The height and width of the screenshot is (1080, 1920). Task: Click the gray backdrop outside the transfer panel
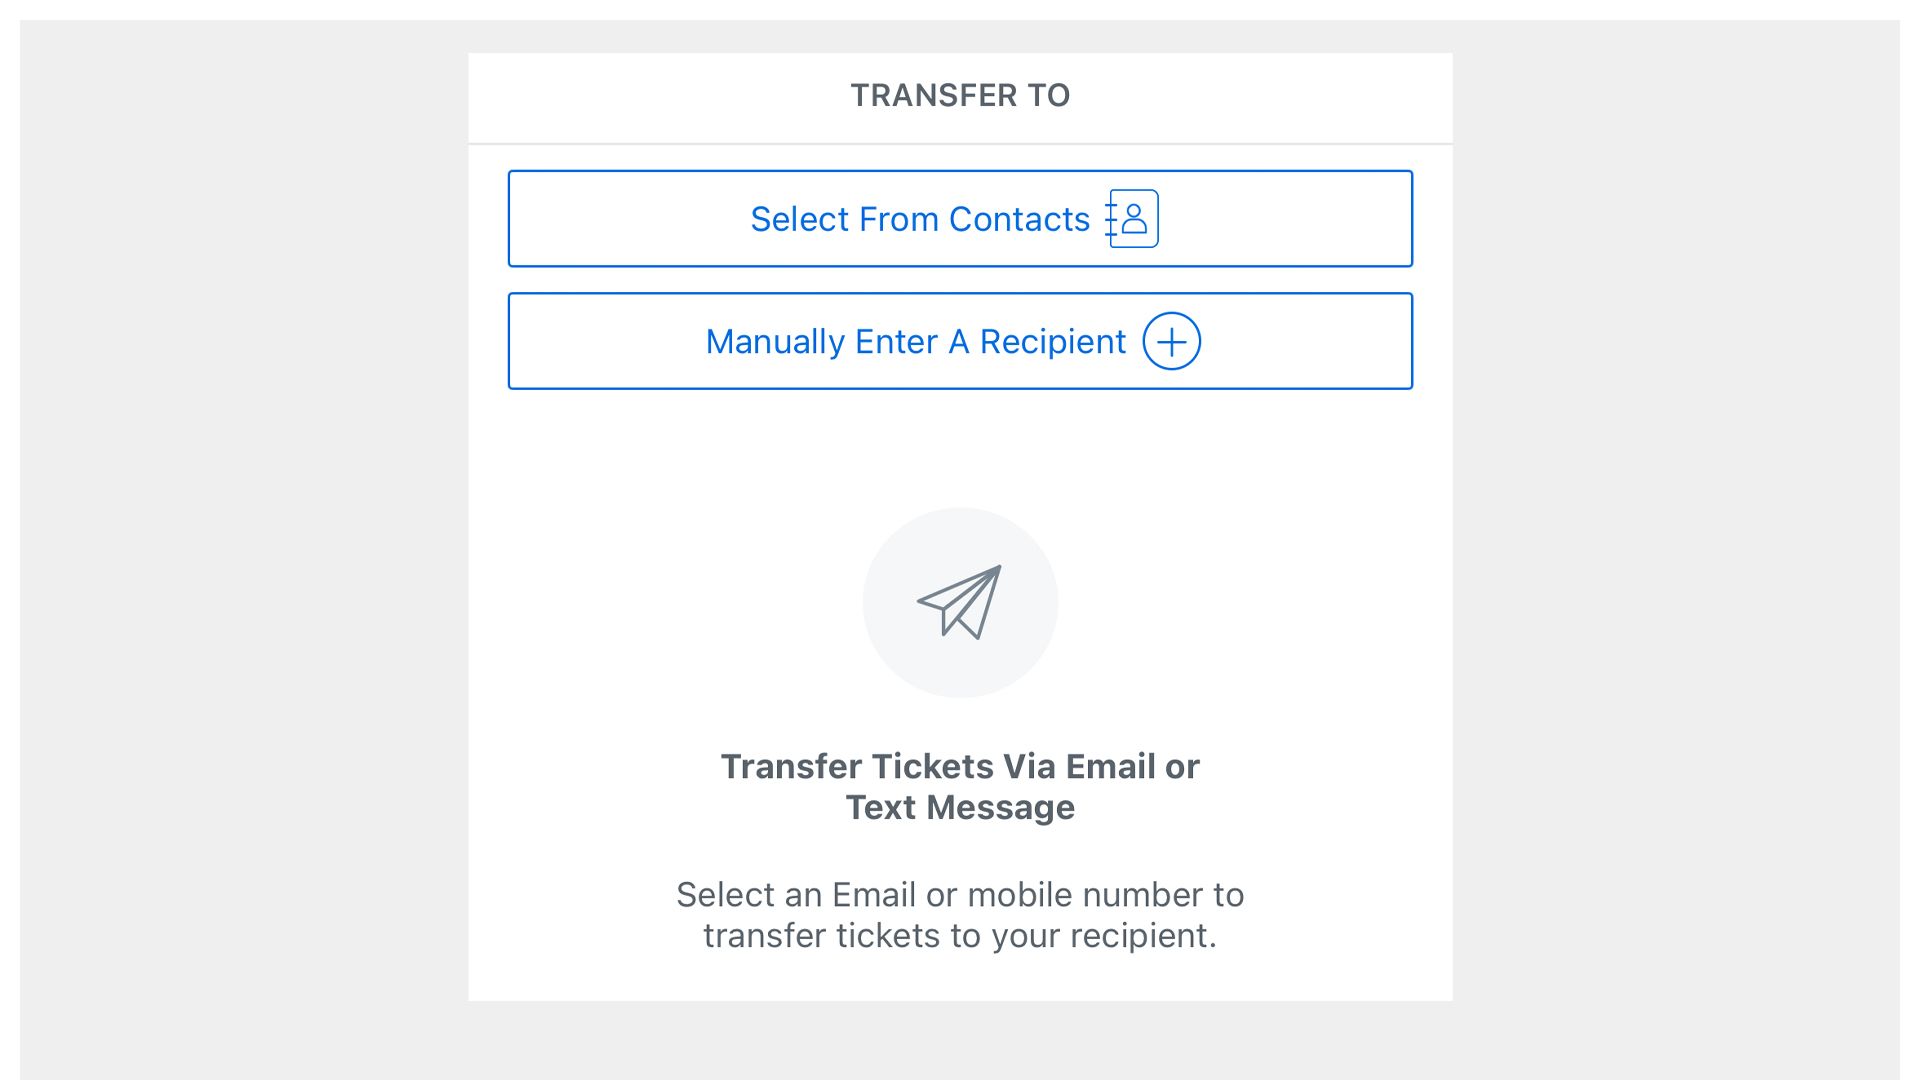pos(240,540)
